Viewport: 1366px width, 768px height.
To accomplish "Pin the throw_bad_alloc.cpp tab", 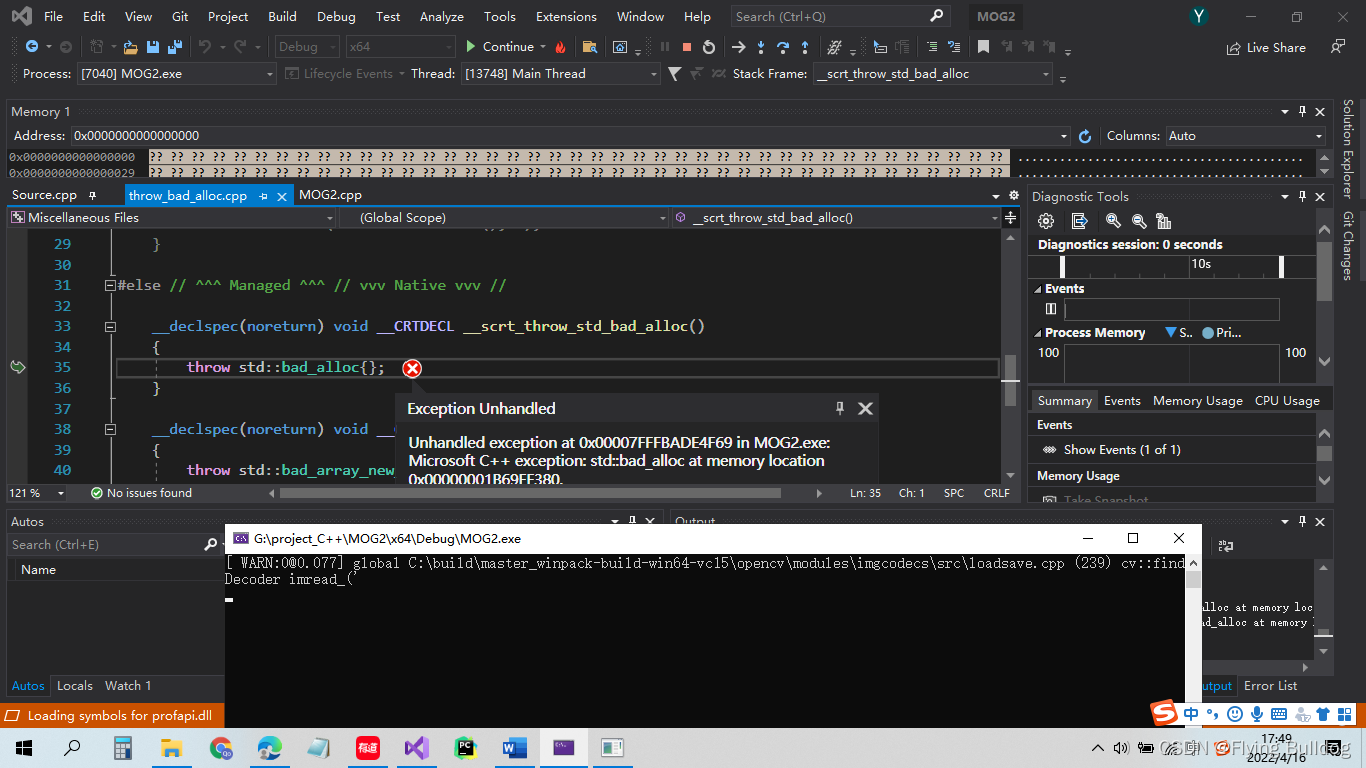I will pos(264,196).
